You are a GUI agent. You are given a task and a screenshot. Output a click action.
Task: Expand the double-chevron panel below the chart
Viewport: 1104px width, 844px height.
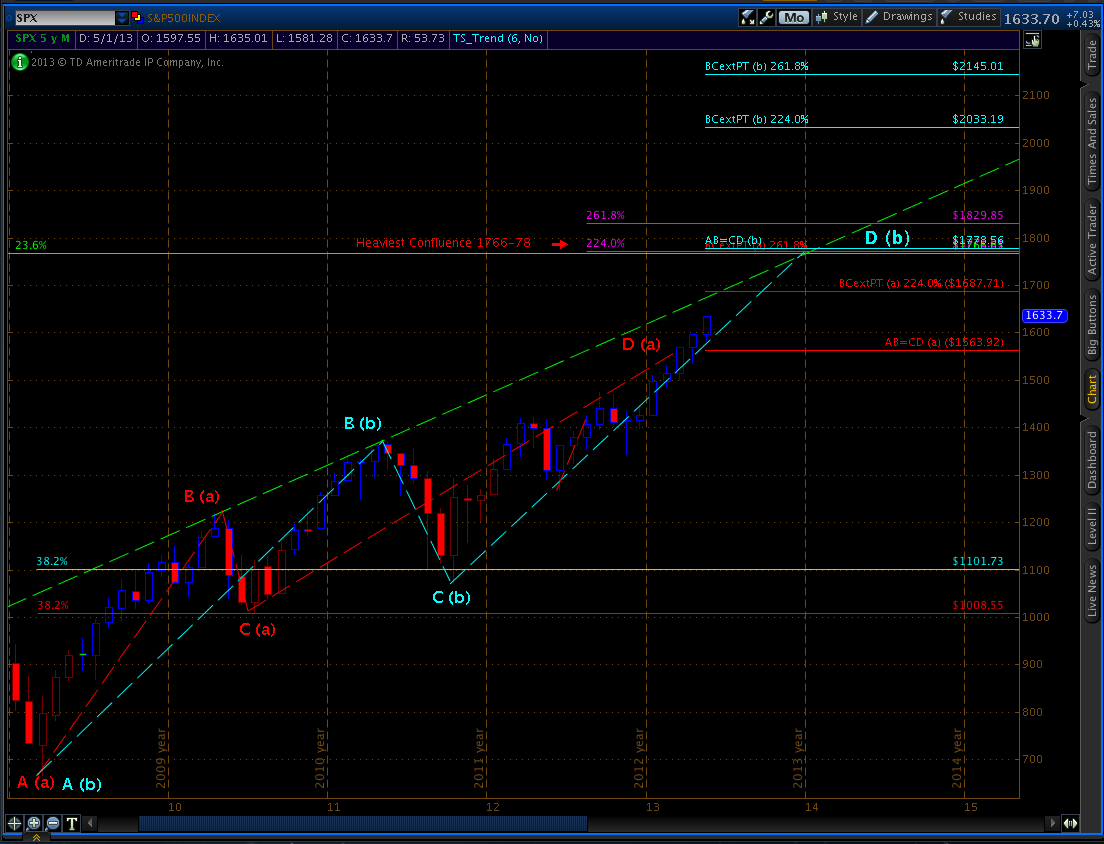(x=36, y=838)
